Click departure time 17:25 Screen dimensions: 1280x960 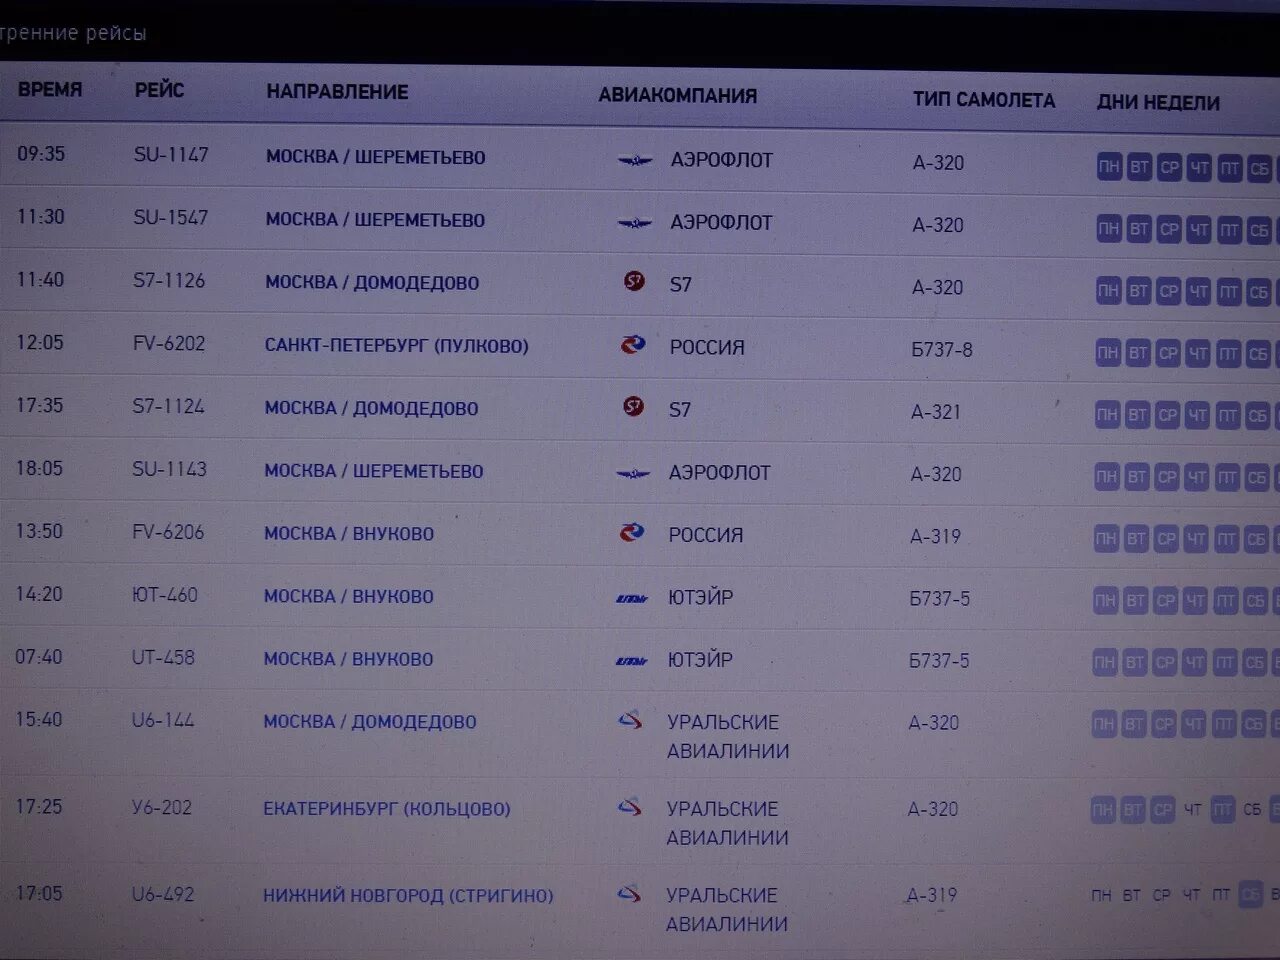[39, 806]
